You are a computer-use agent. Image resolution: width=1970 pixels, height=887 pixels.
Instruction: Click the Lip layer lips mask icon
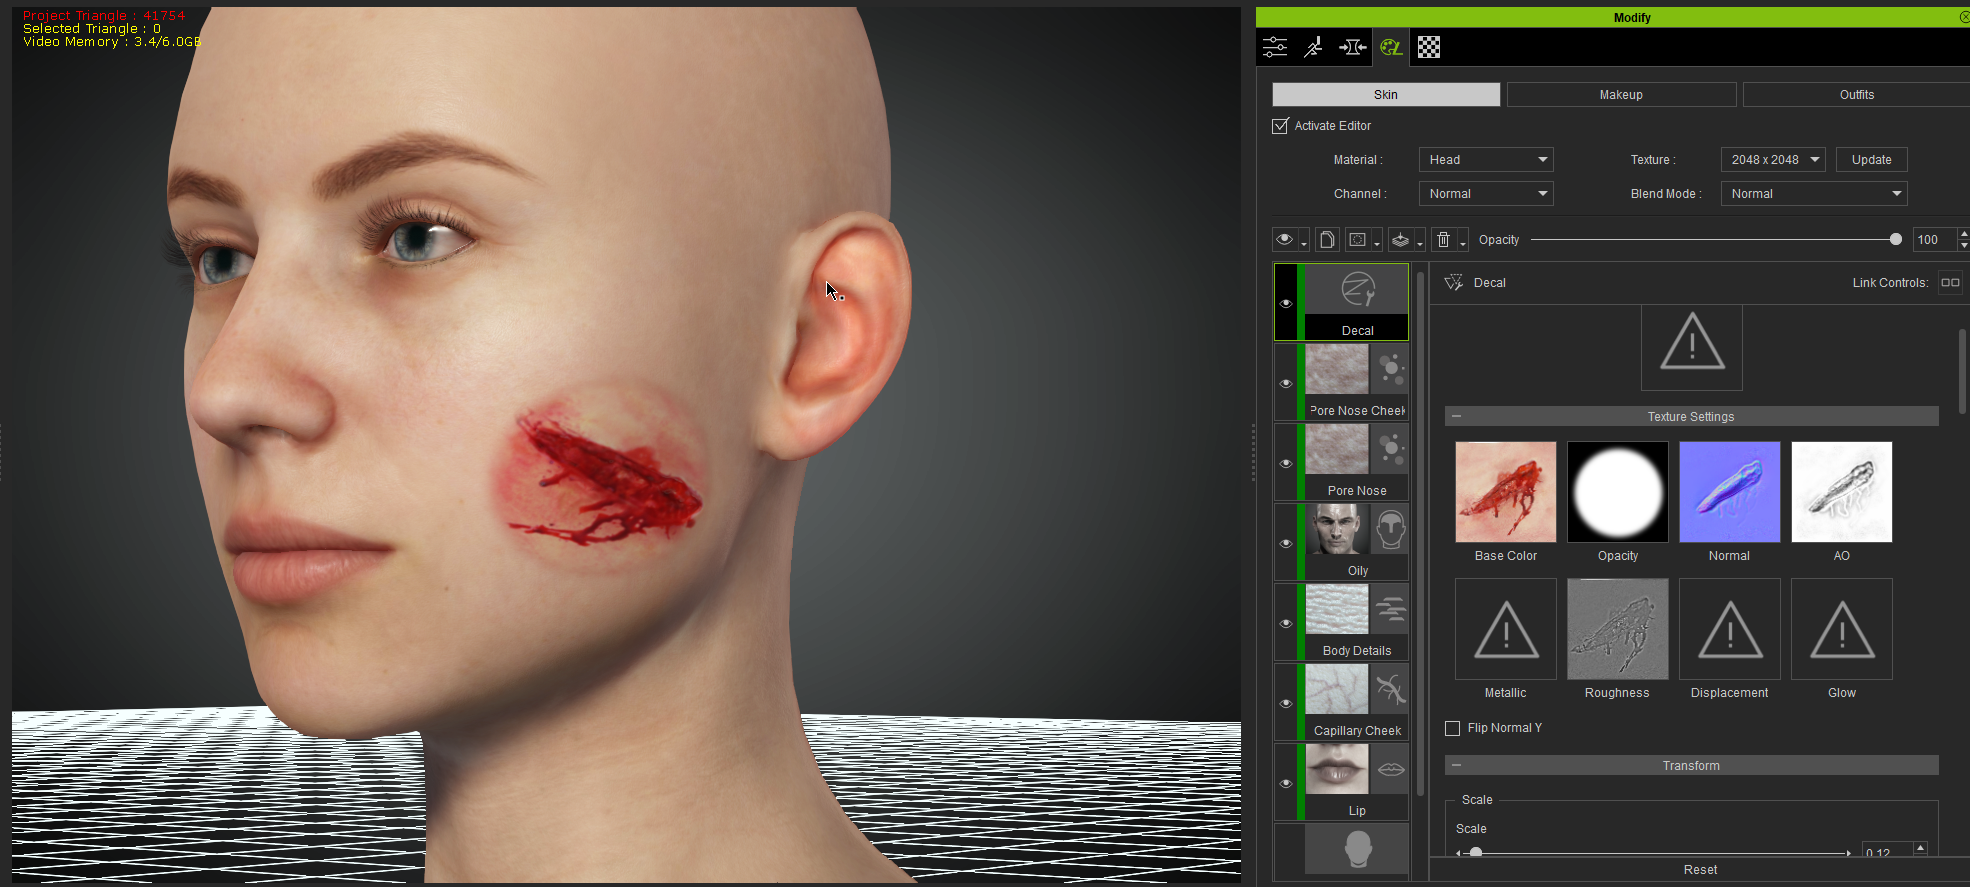(x=1391, y=770)
